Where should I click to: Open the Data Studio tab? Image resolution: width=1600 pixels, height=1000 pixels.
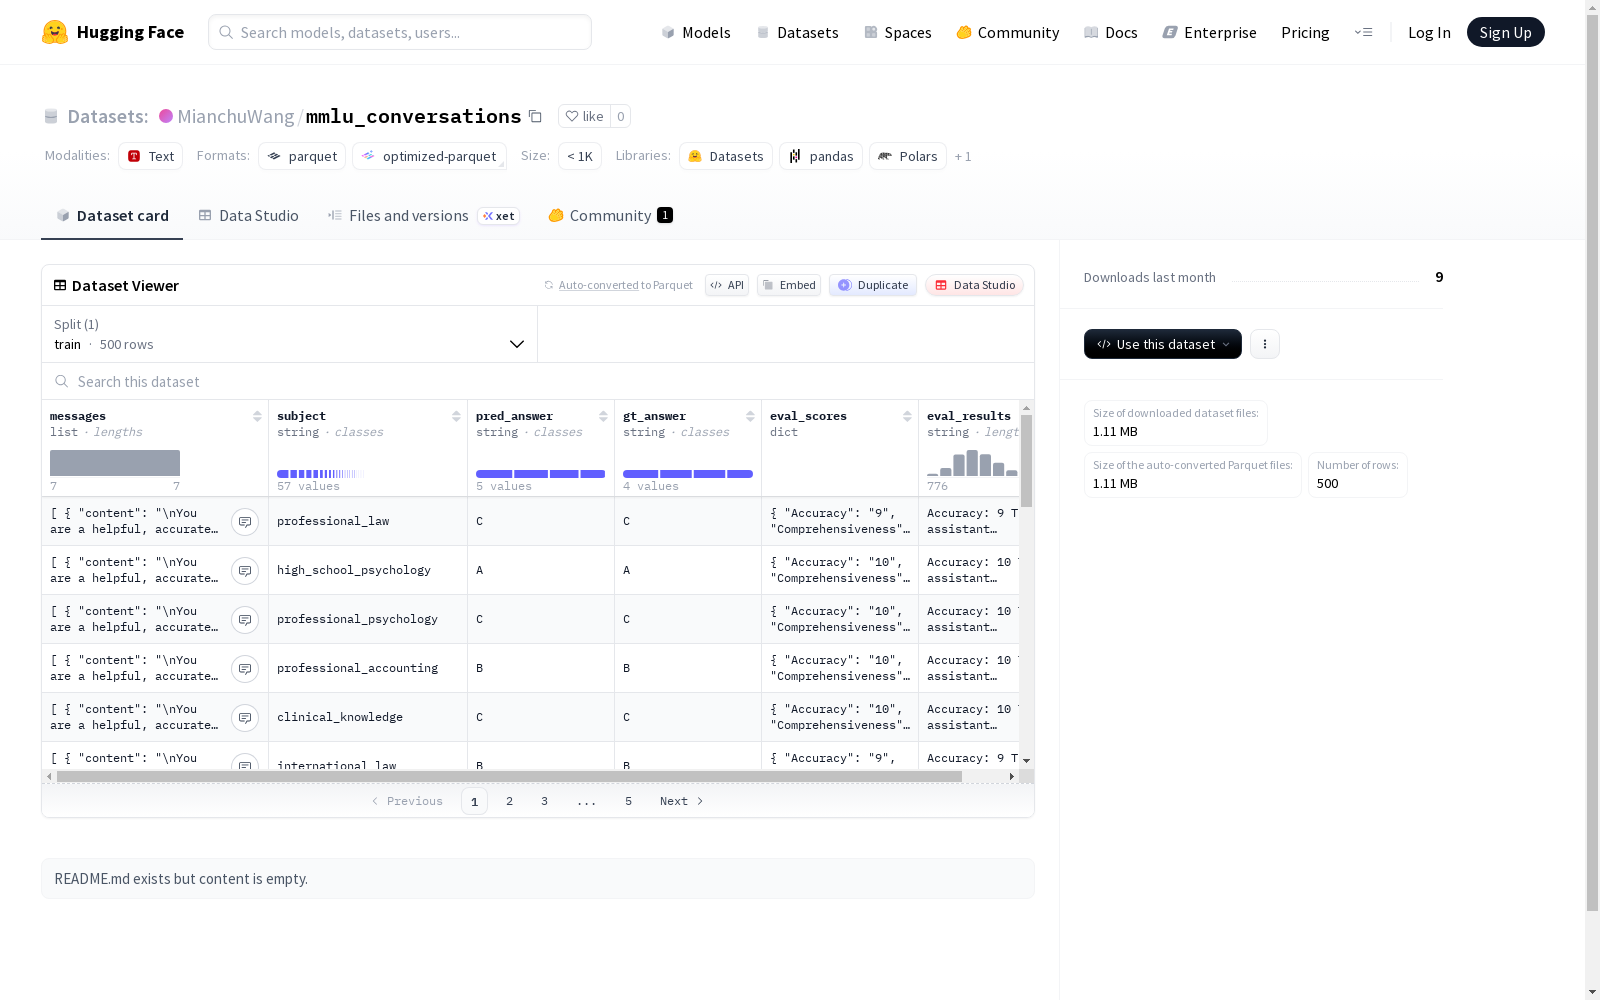(248, 215)
